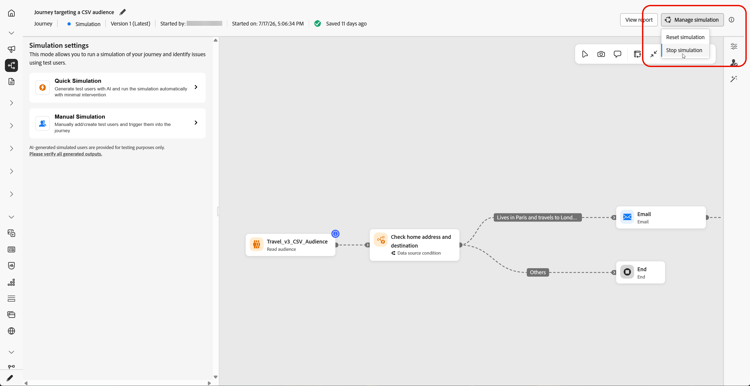Open the sliders settings icon in right rail
750x386 pixels.
tap(734, 46)
